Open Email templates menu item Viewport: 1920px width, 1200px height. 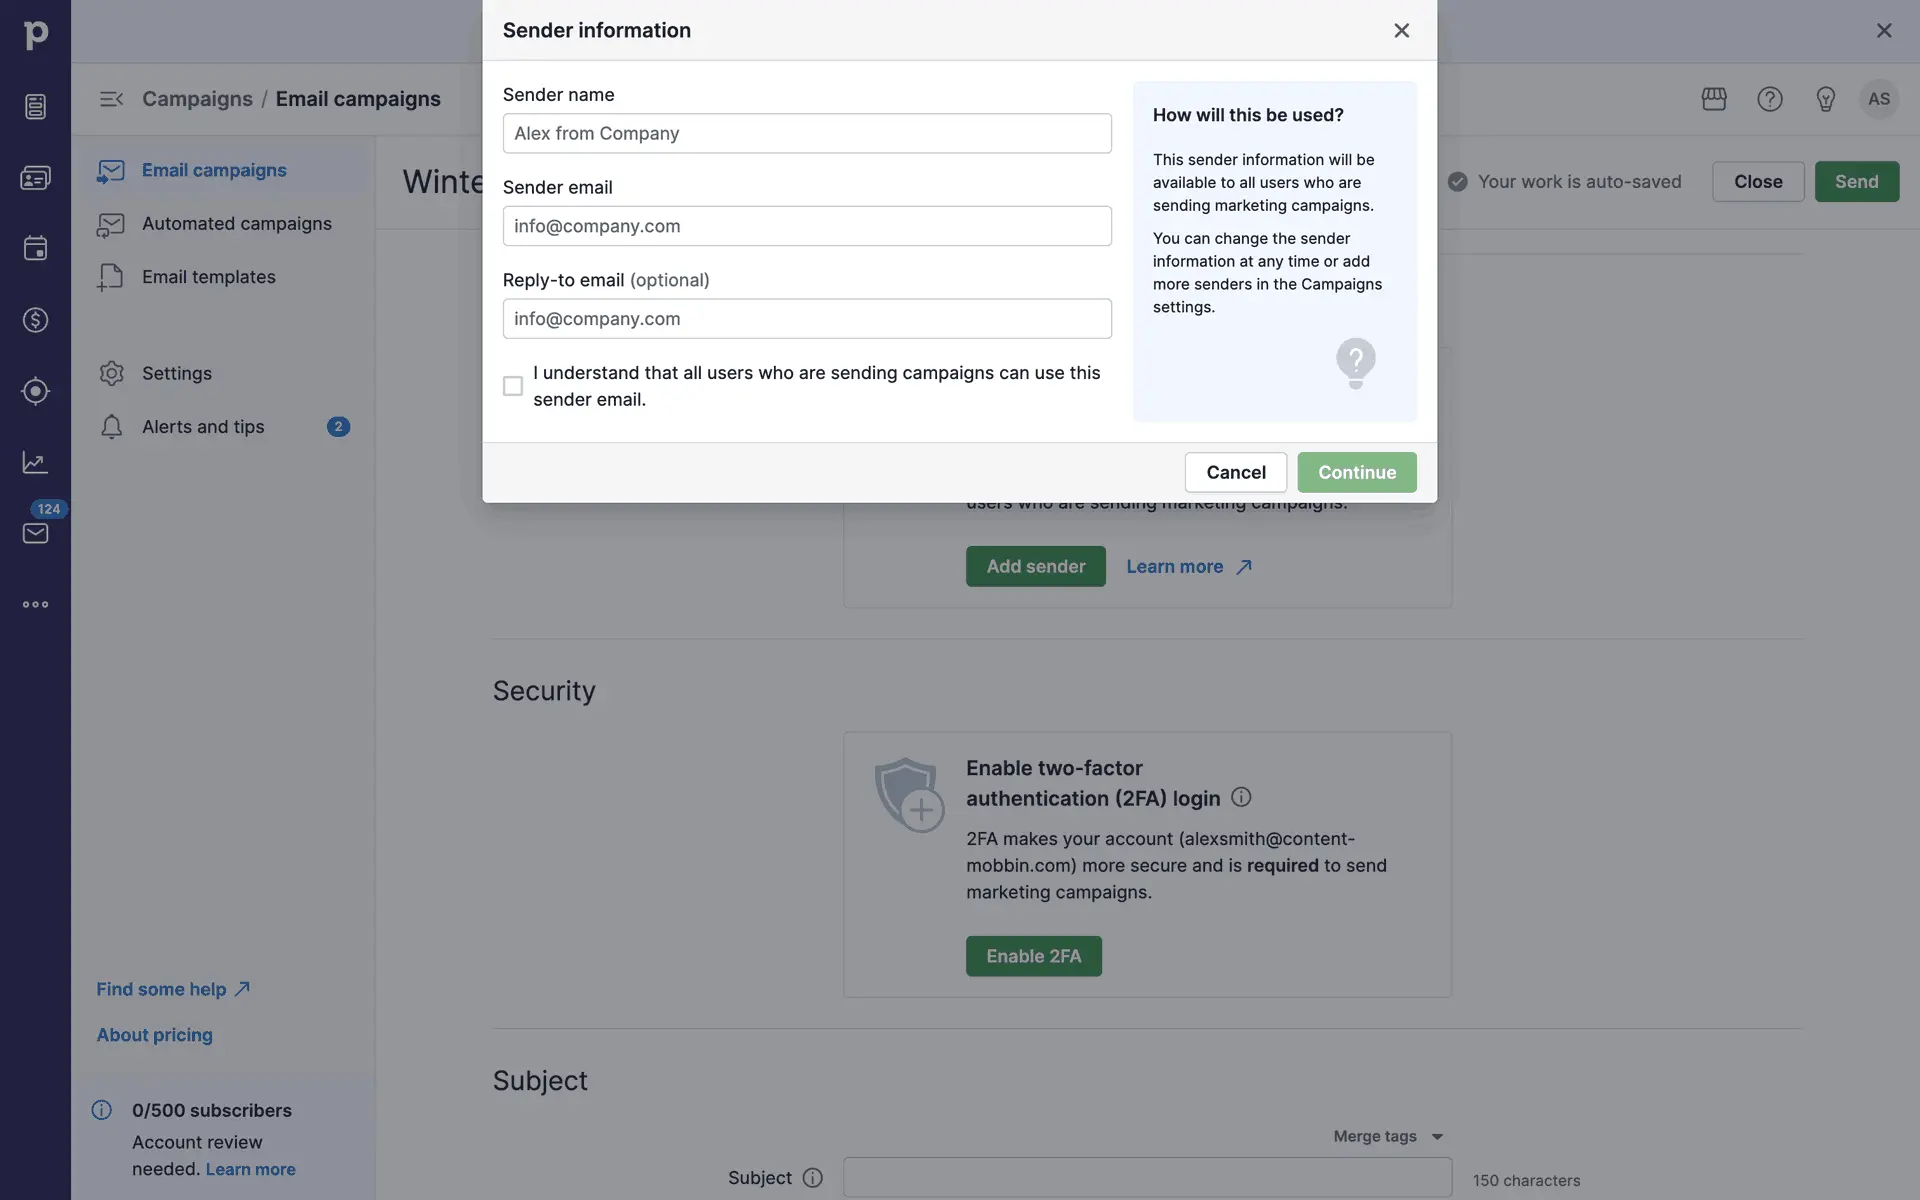pos(208,277)
